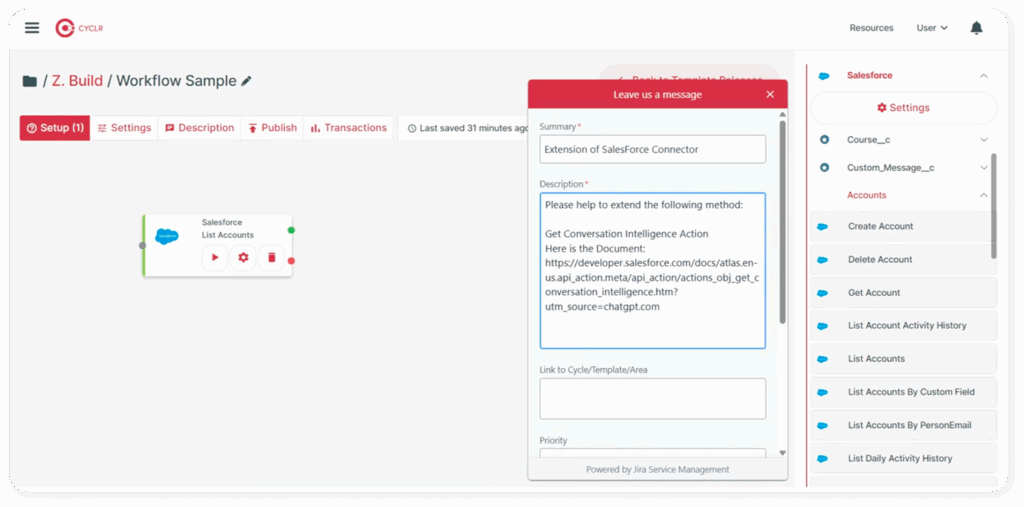Screen dimensions: 1024x507
Task: Open the User dropdown menu
Action: [x=932, y=28]
